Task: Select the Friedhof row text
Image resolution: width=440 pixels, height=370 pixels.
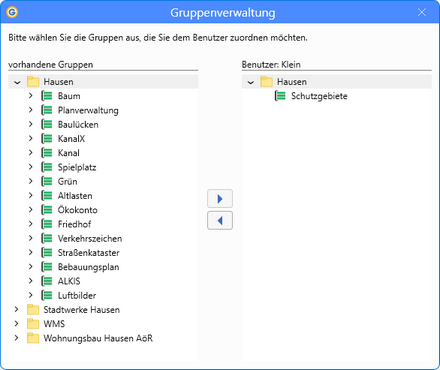Action: click(x=74, y=224)
